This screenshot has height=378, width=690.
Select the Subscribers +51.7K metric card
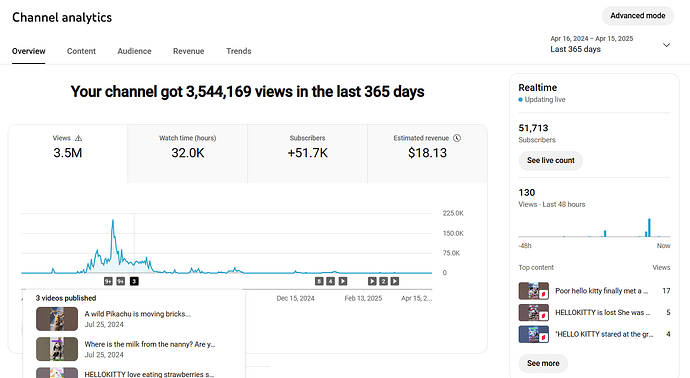pyautogui.click(x=308, y=154)
